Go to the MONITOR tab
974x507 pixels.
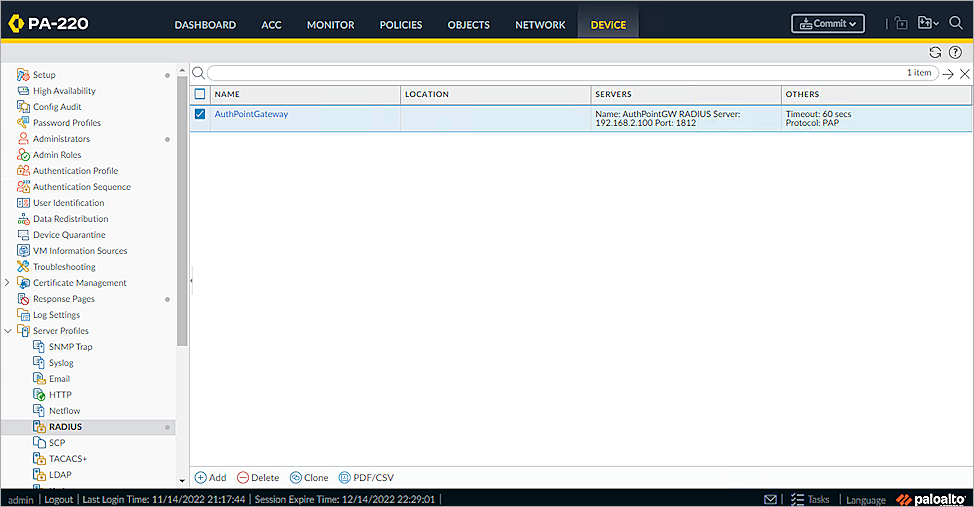[330, 25]
